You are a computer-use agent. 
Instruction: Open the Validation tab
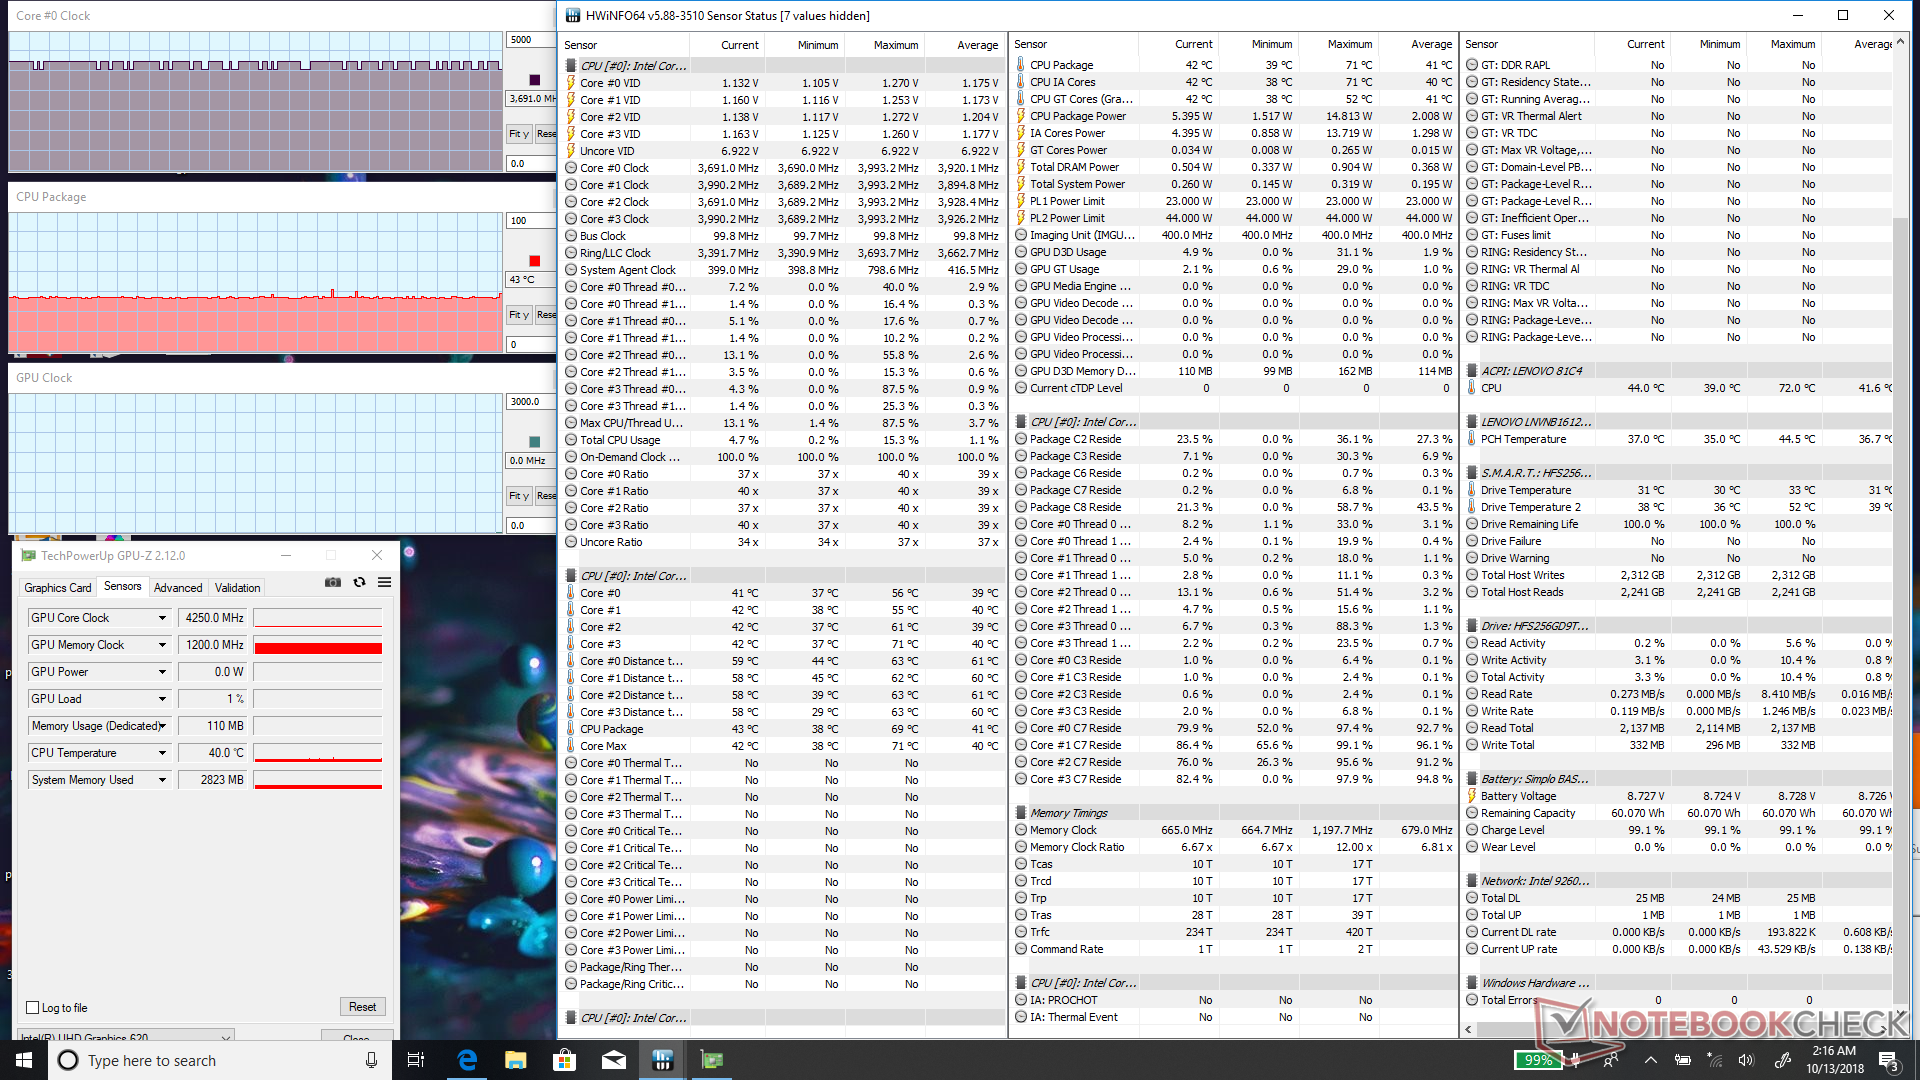click(x=238, y=588)
